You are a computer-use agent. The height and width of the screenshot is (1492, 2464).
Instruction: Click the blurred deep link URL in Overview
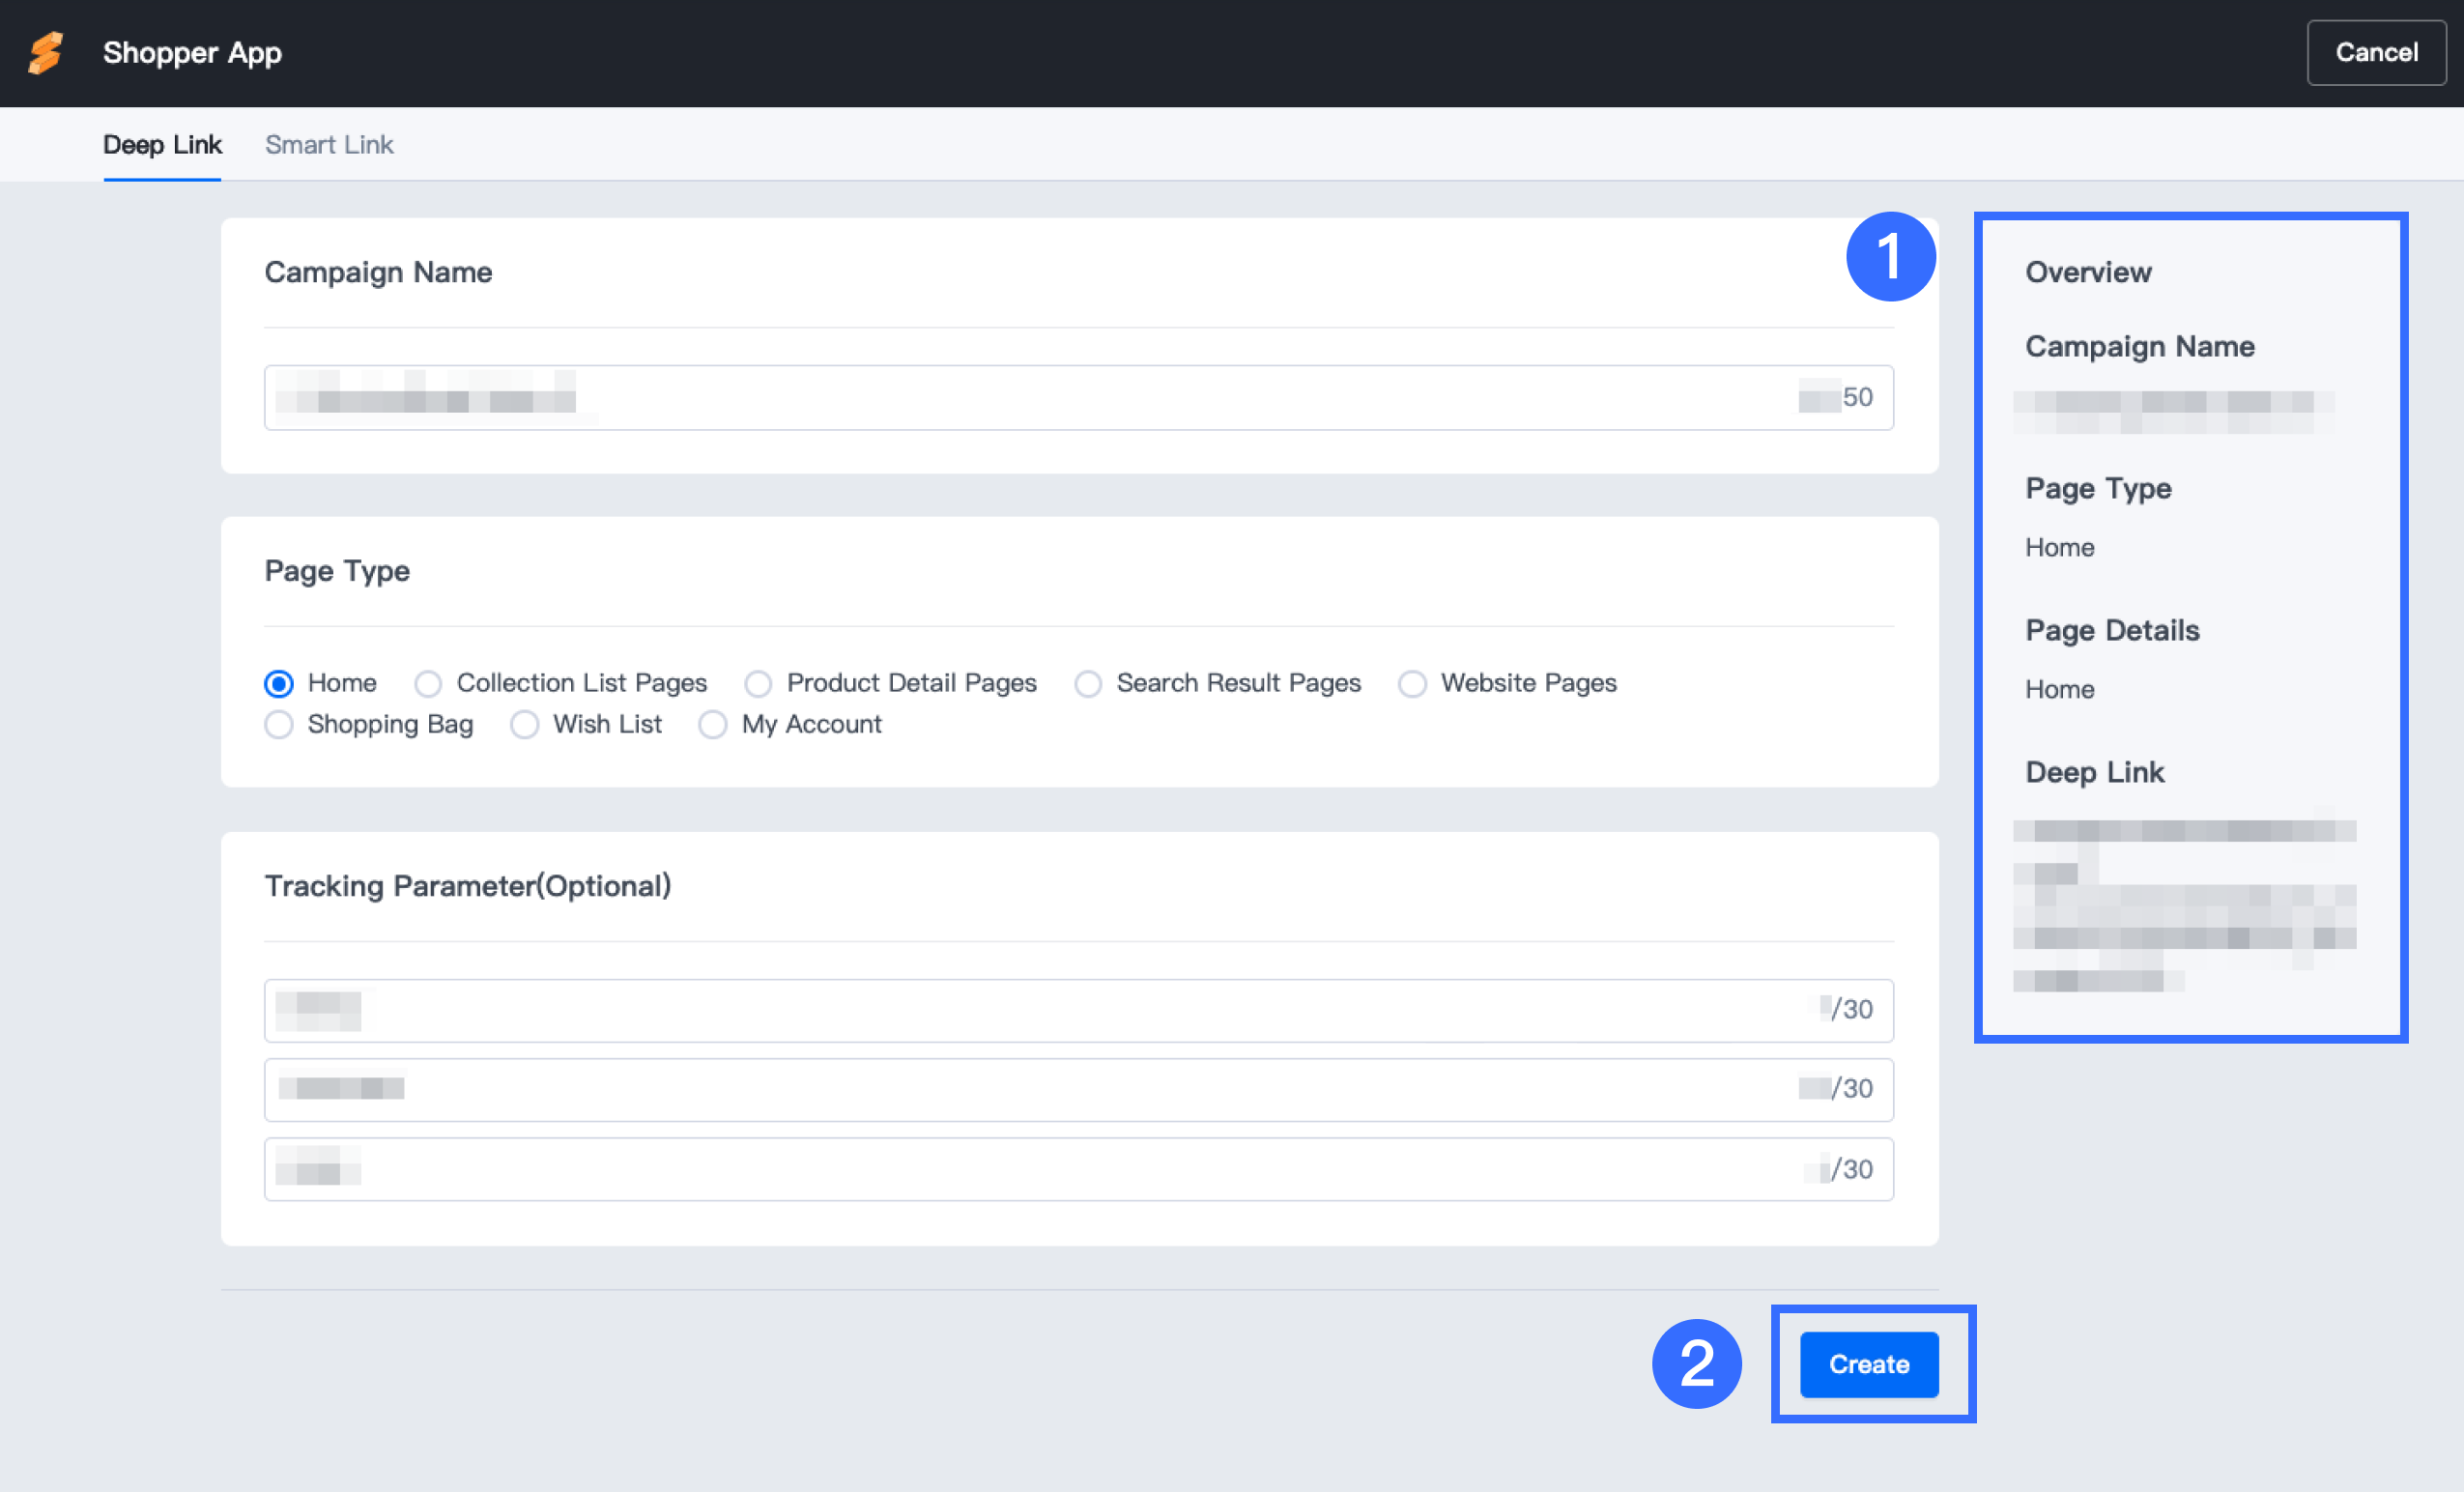(x=2184, y=905)
